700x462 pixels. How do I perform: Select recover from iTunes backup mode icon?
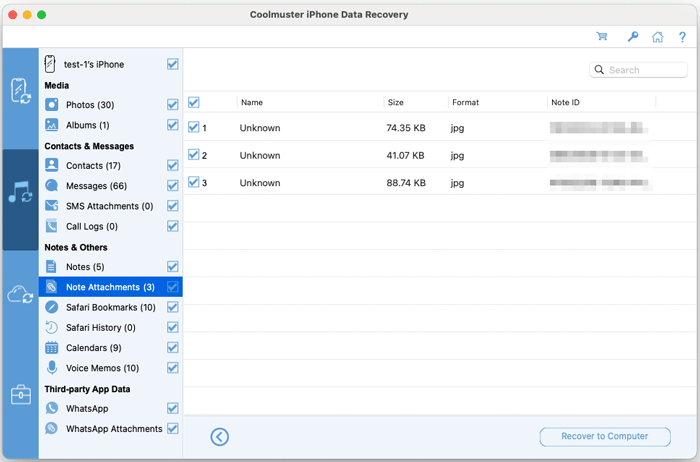[20, 192]
